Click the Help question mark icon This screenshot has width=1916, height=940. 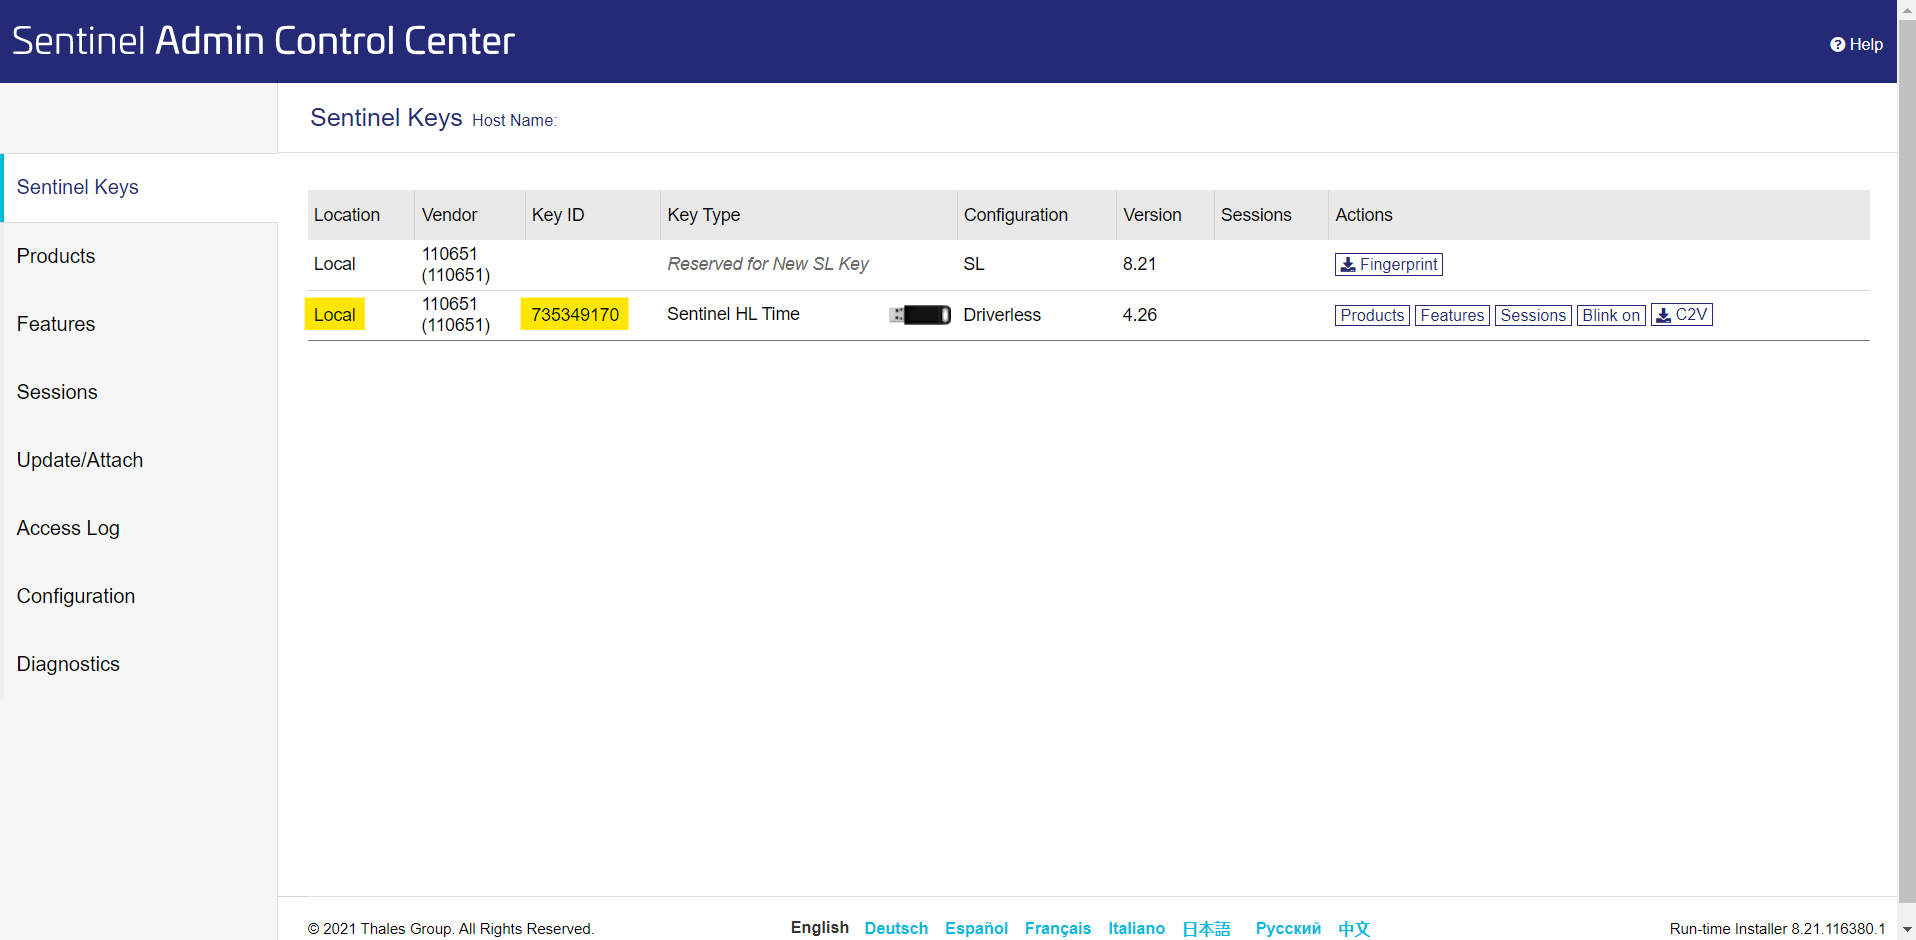(x=1837, y=44)
